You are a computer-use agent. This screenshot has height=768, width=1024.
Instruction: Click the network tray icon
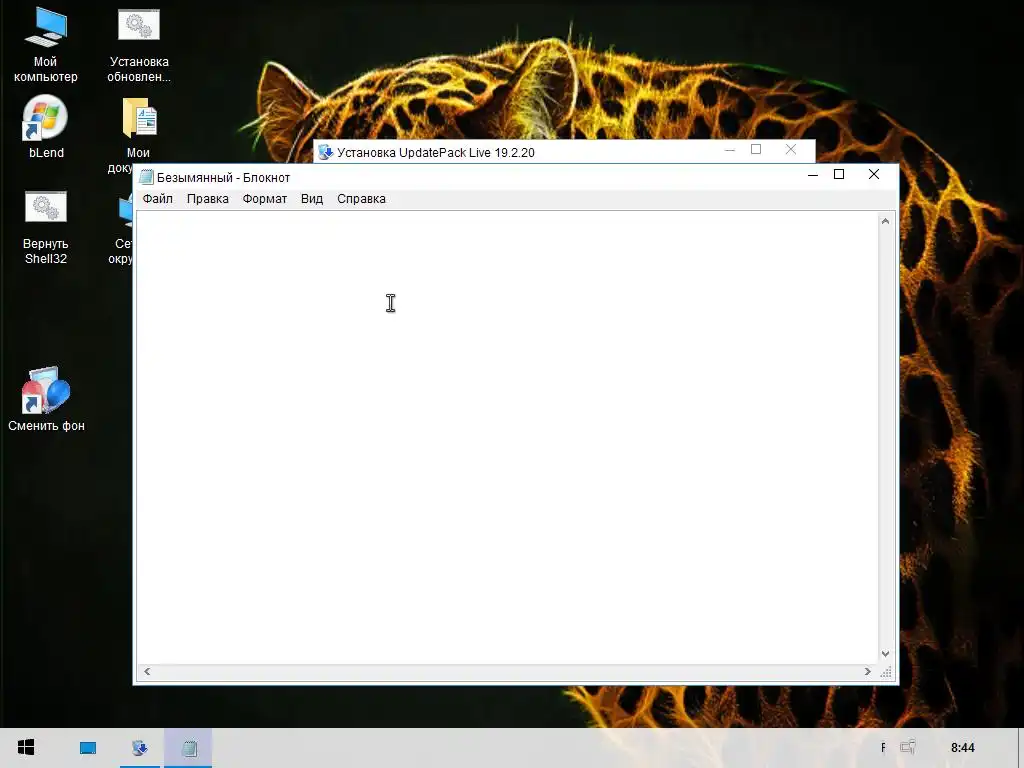[908, 746]
